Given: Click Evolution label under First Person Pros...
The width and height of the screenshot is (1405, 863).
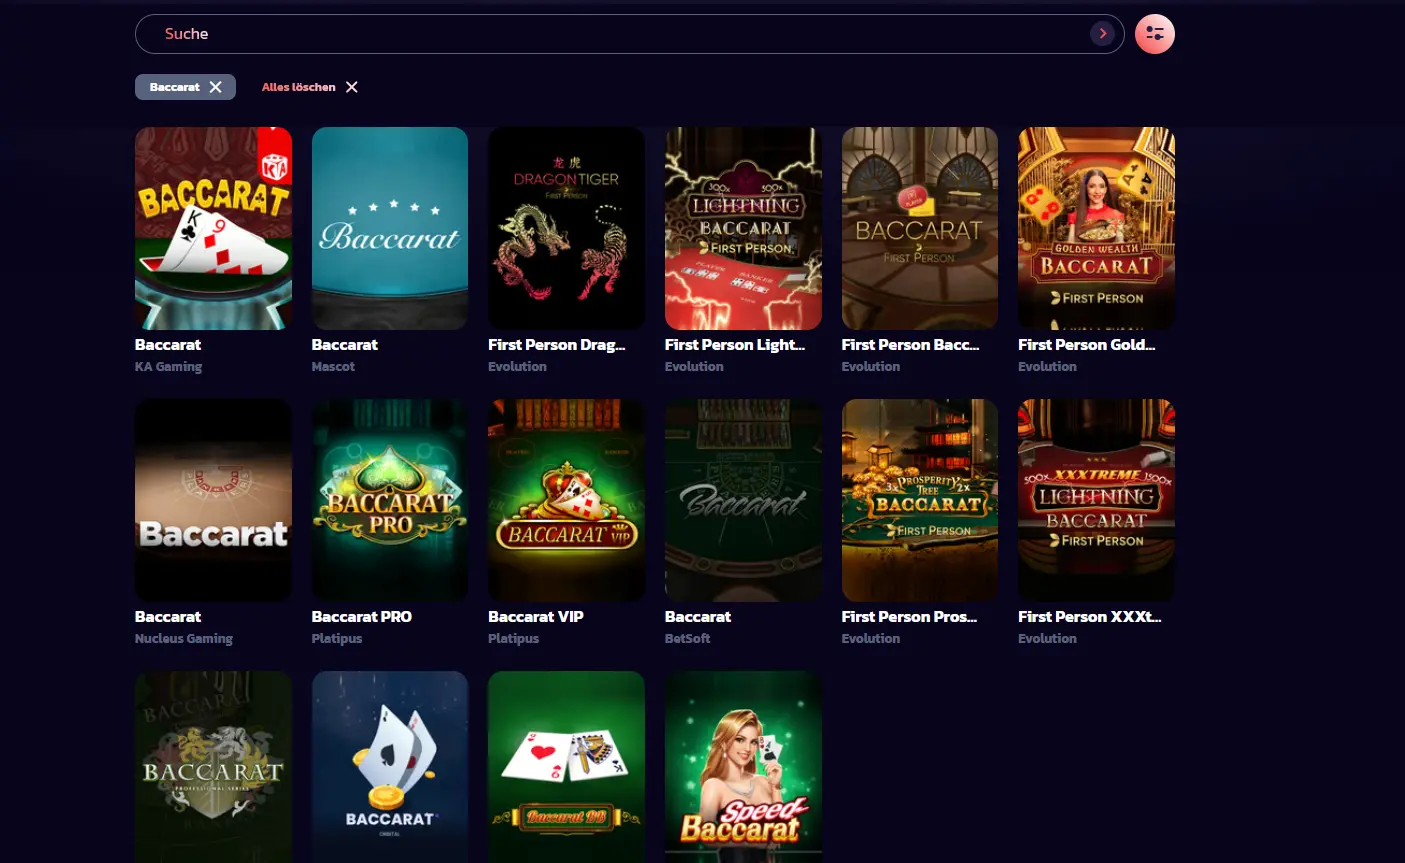Looking at the screenshot, I should 871,639.
